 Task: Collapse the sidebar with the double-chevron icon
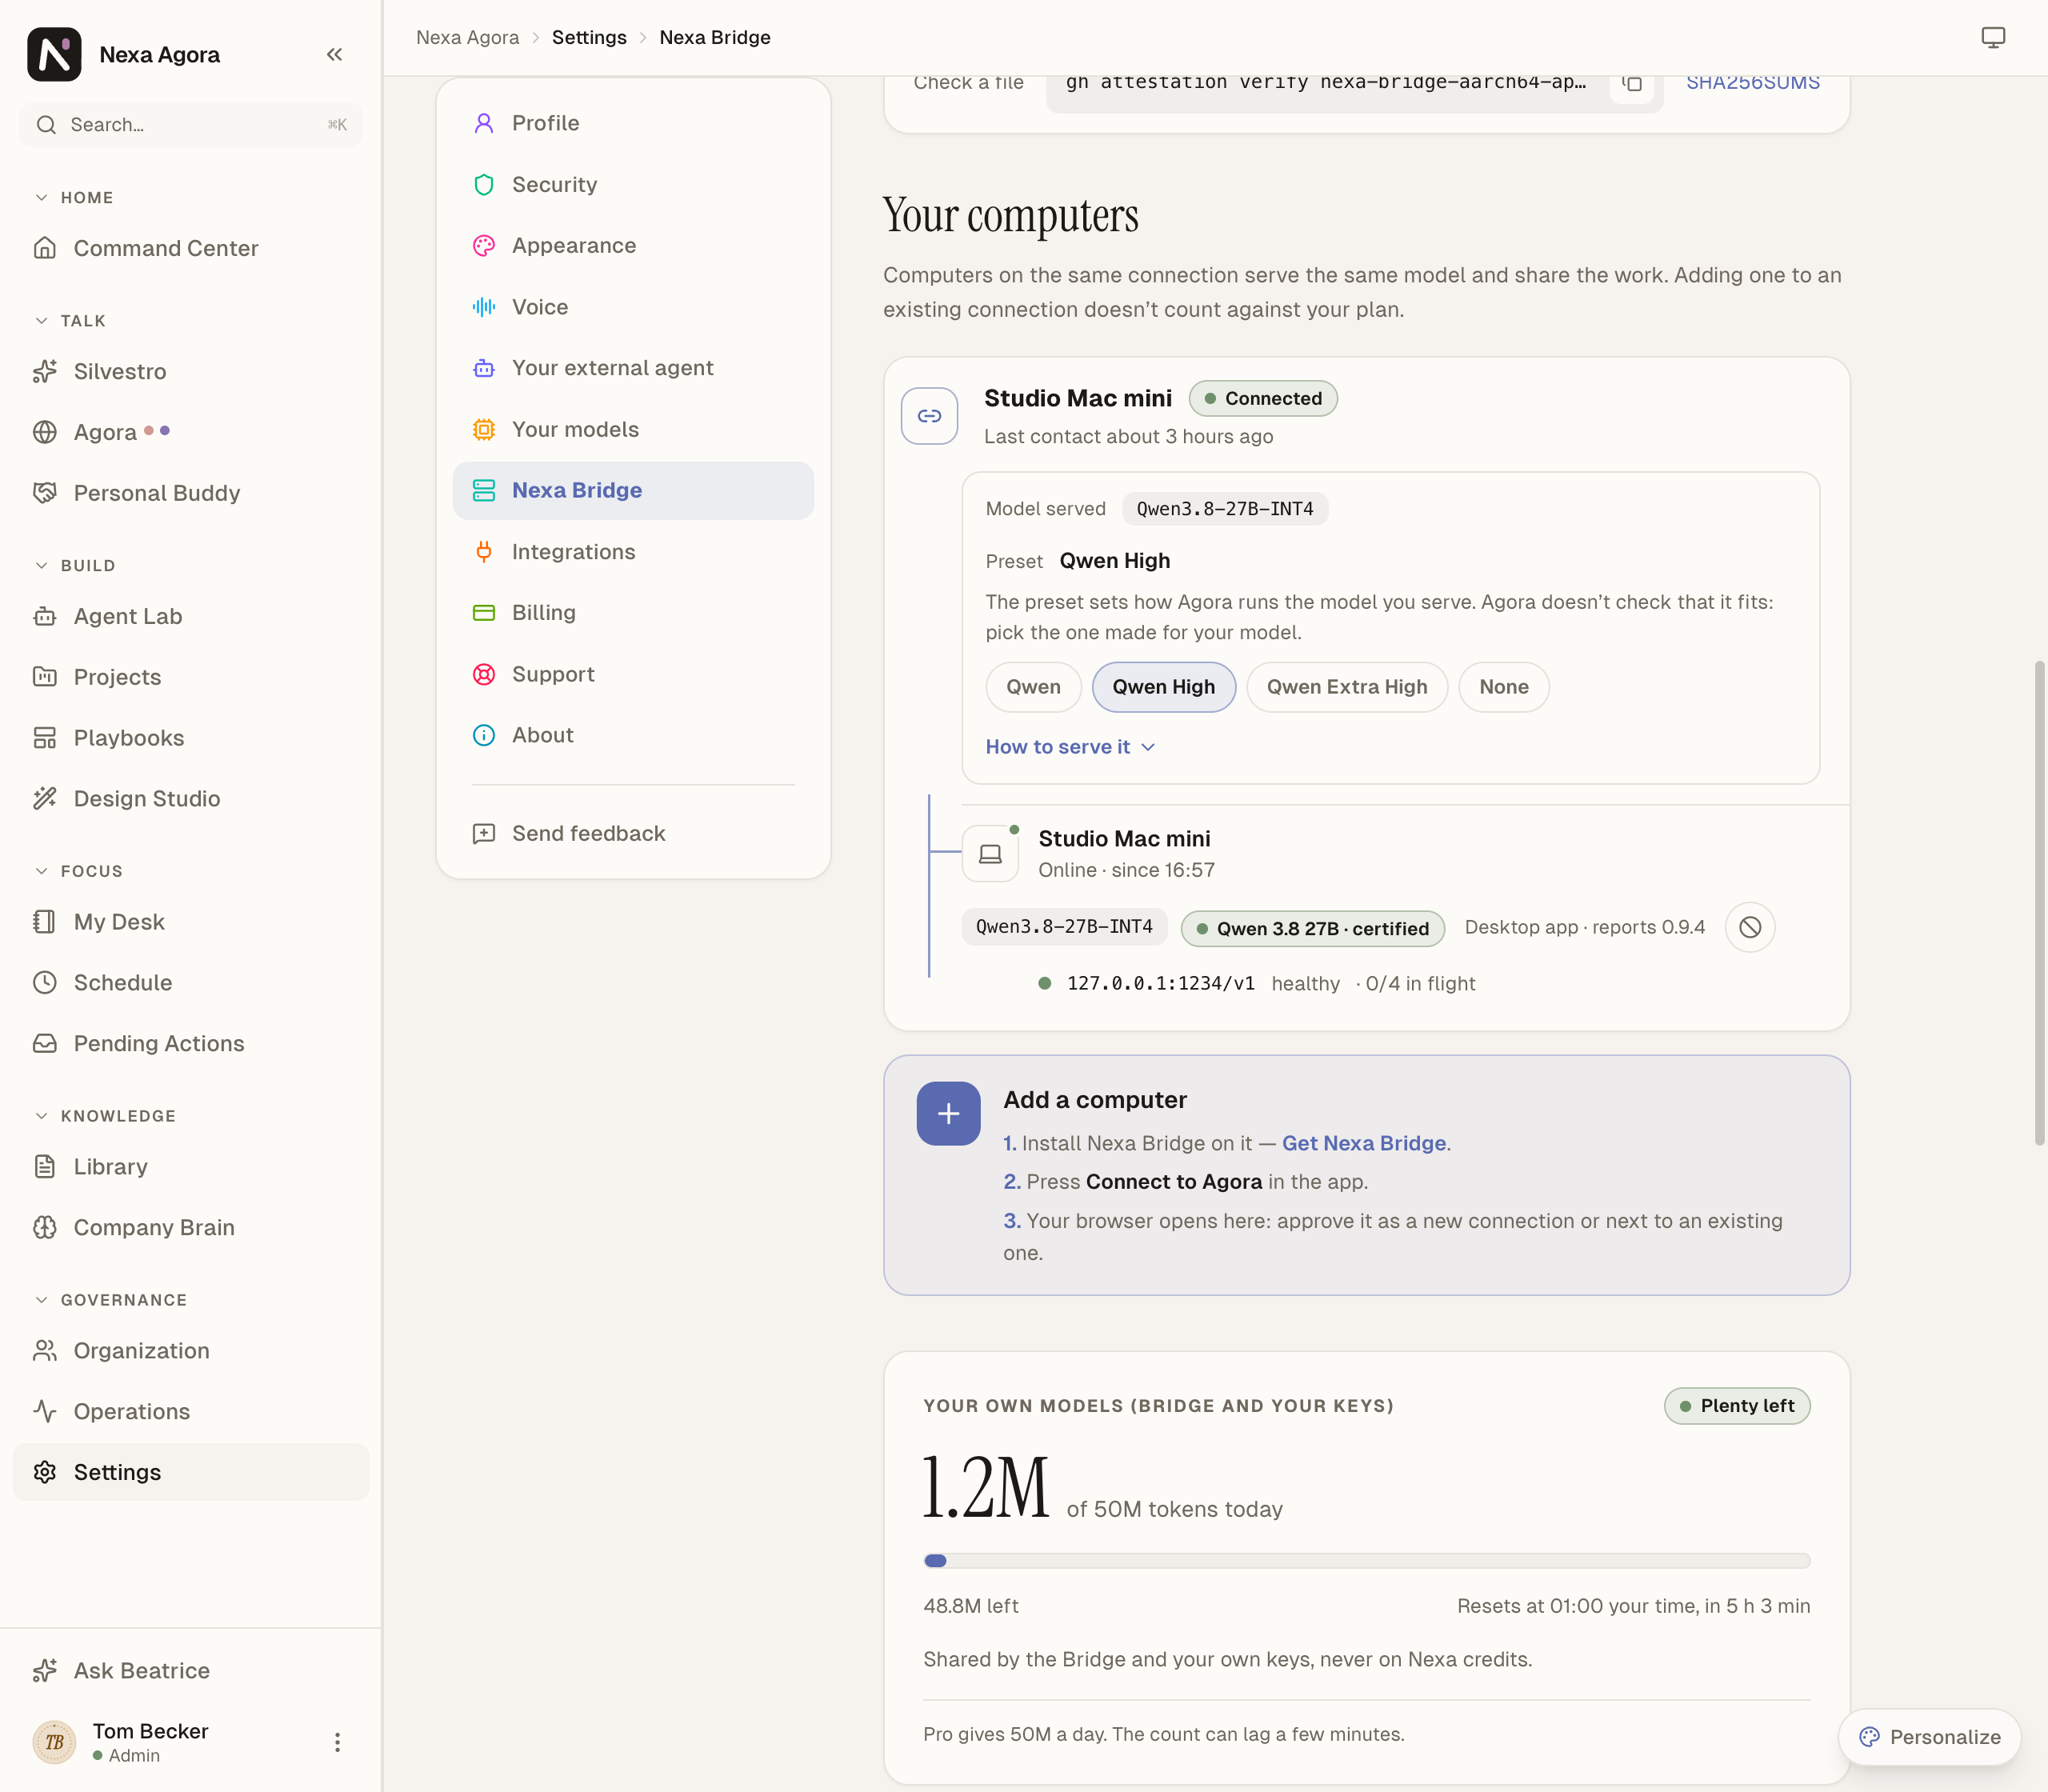click(334, 54)
